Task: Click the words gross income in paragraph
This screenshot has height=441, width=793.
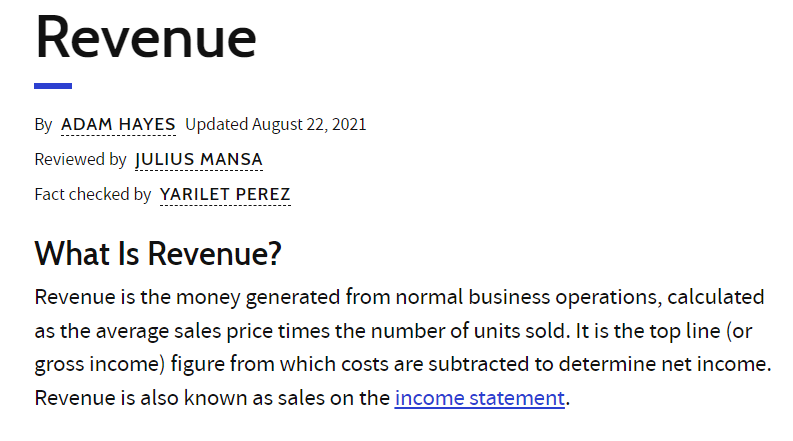Action: point(97,364)
